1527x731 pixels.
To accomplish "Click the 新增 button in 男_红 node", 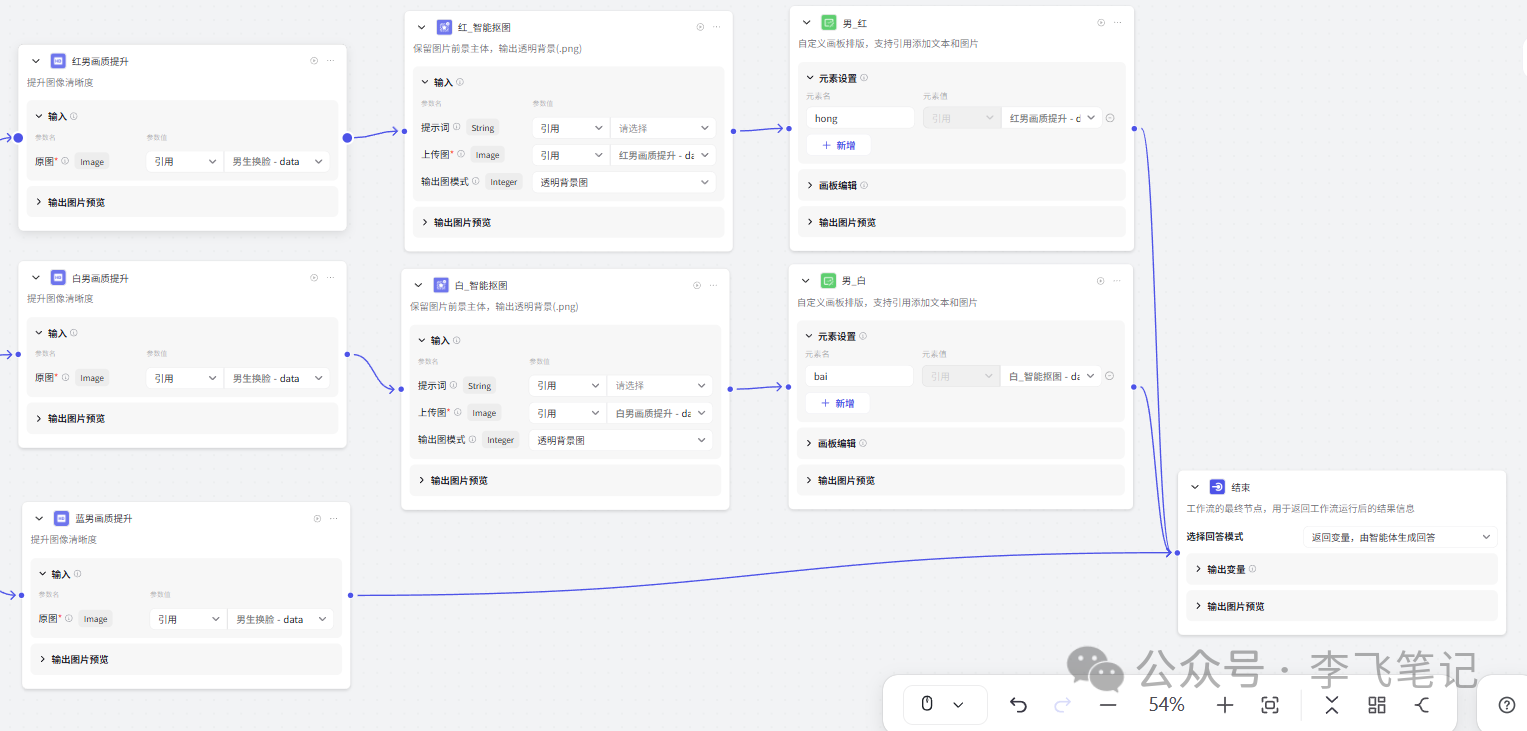I will (838, 145).
